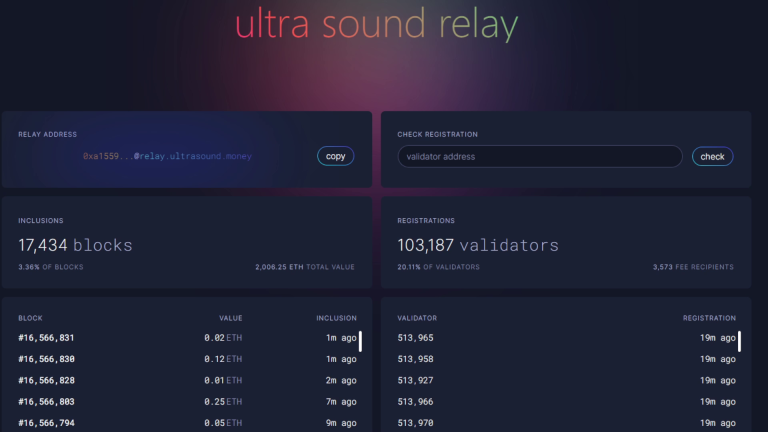
Task: Select the relay address 0xa1559...@relay.ultrasound.money text
Action: (x=167, y=156)
